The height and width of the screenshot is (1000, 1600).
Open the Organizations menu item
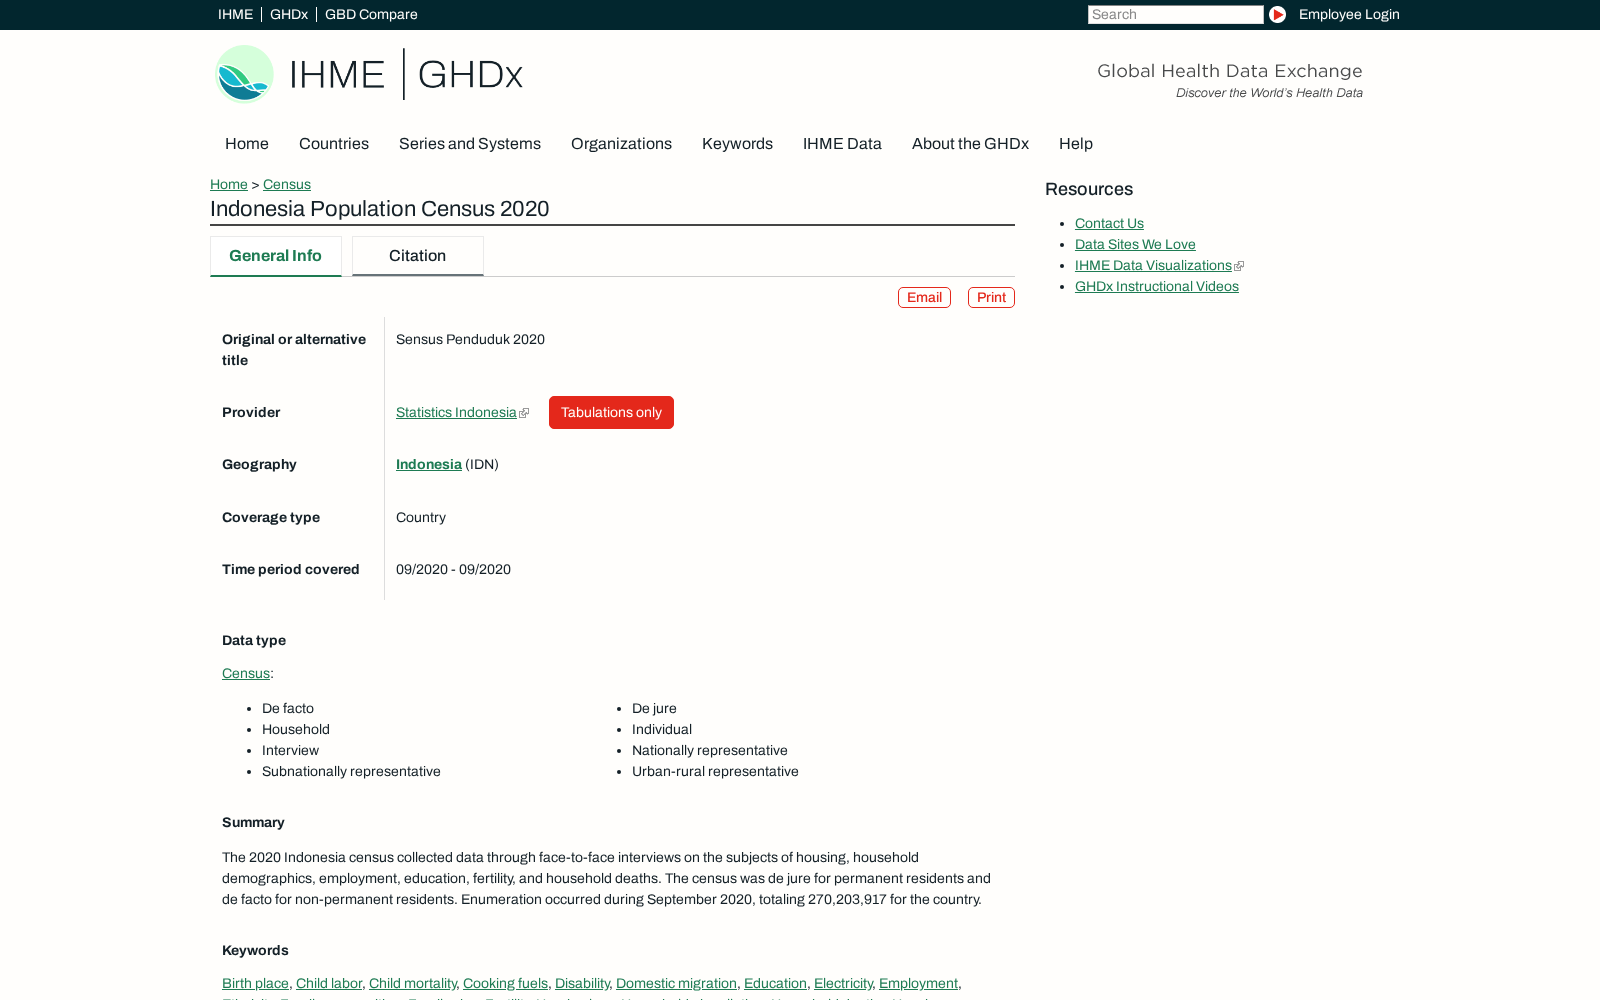621,144
